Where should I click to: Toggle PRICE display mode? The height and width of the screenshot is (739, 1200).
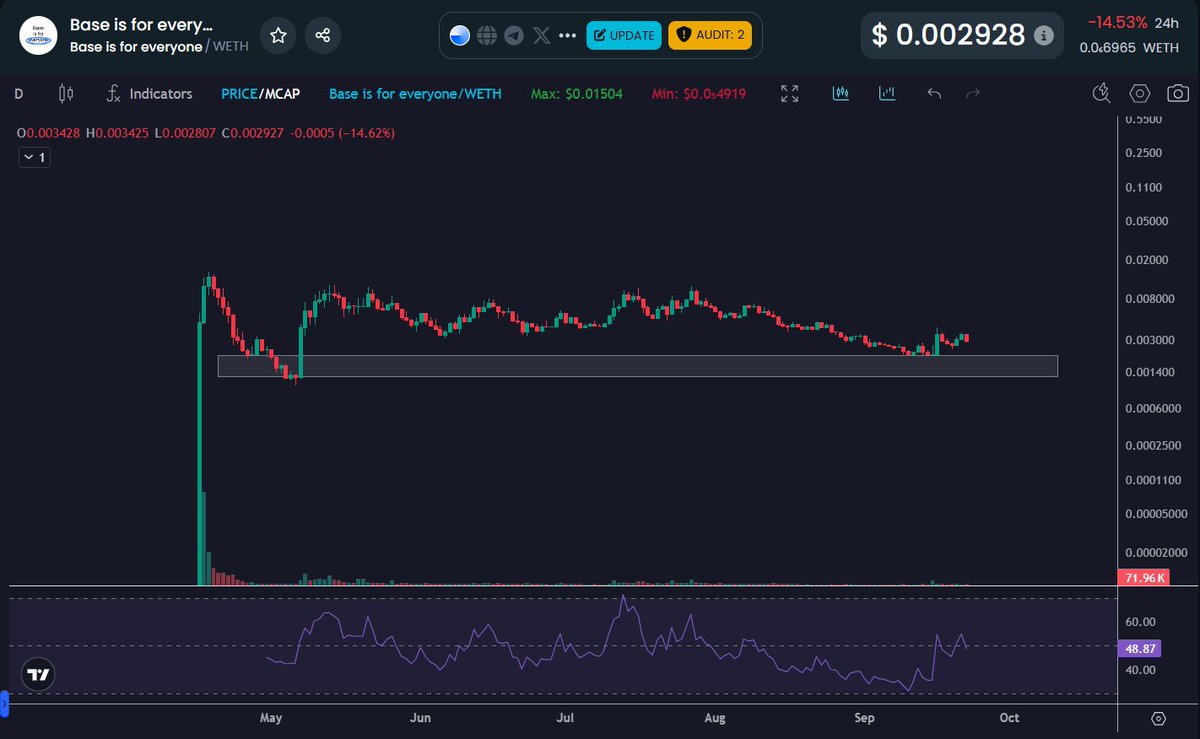[x=238, y=93]
